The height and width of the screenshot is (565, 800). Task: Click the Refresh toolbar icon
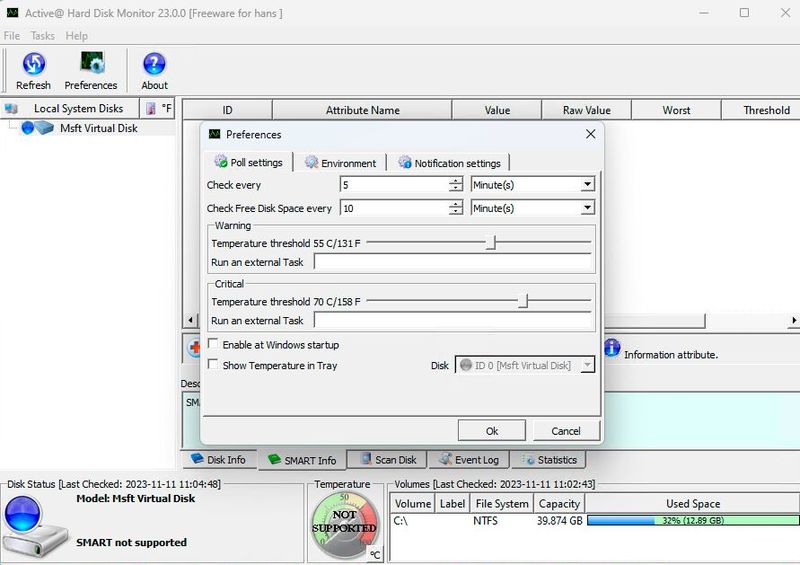point(34,63)
